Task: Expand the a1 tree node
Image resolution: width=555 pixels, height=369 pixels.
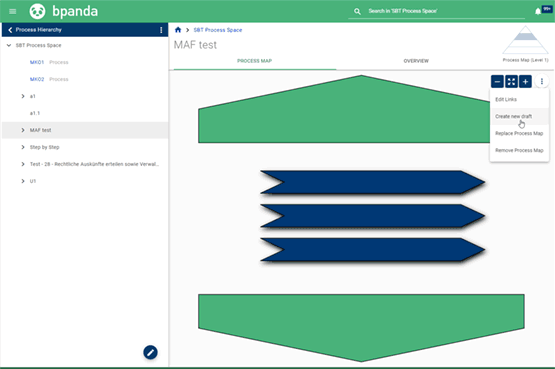Action: pyautogui.click(x=23, y=96)
